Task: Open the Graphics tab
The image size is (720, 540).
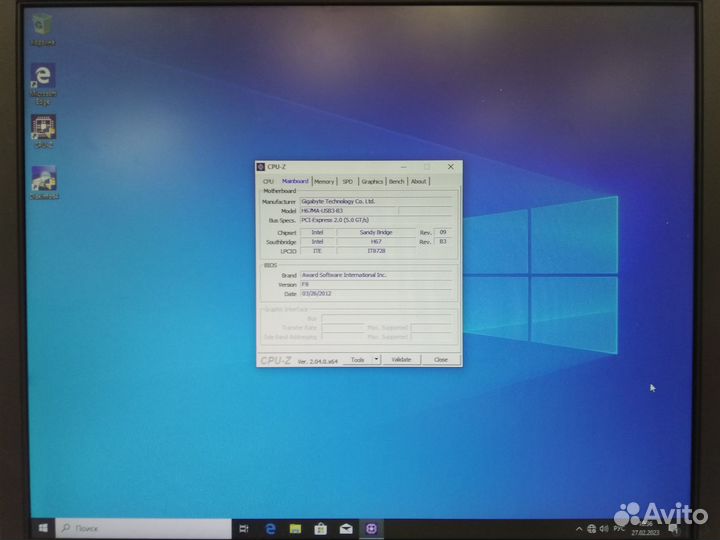Action: pos(372,182)
